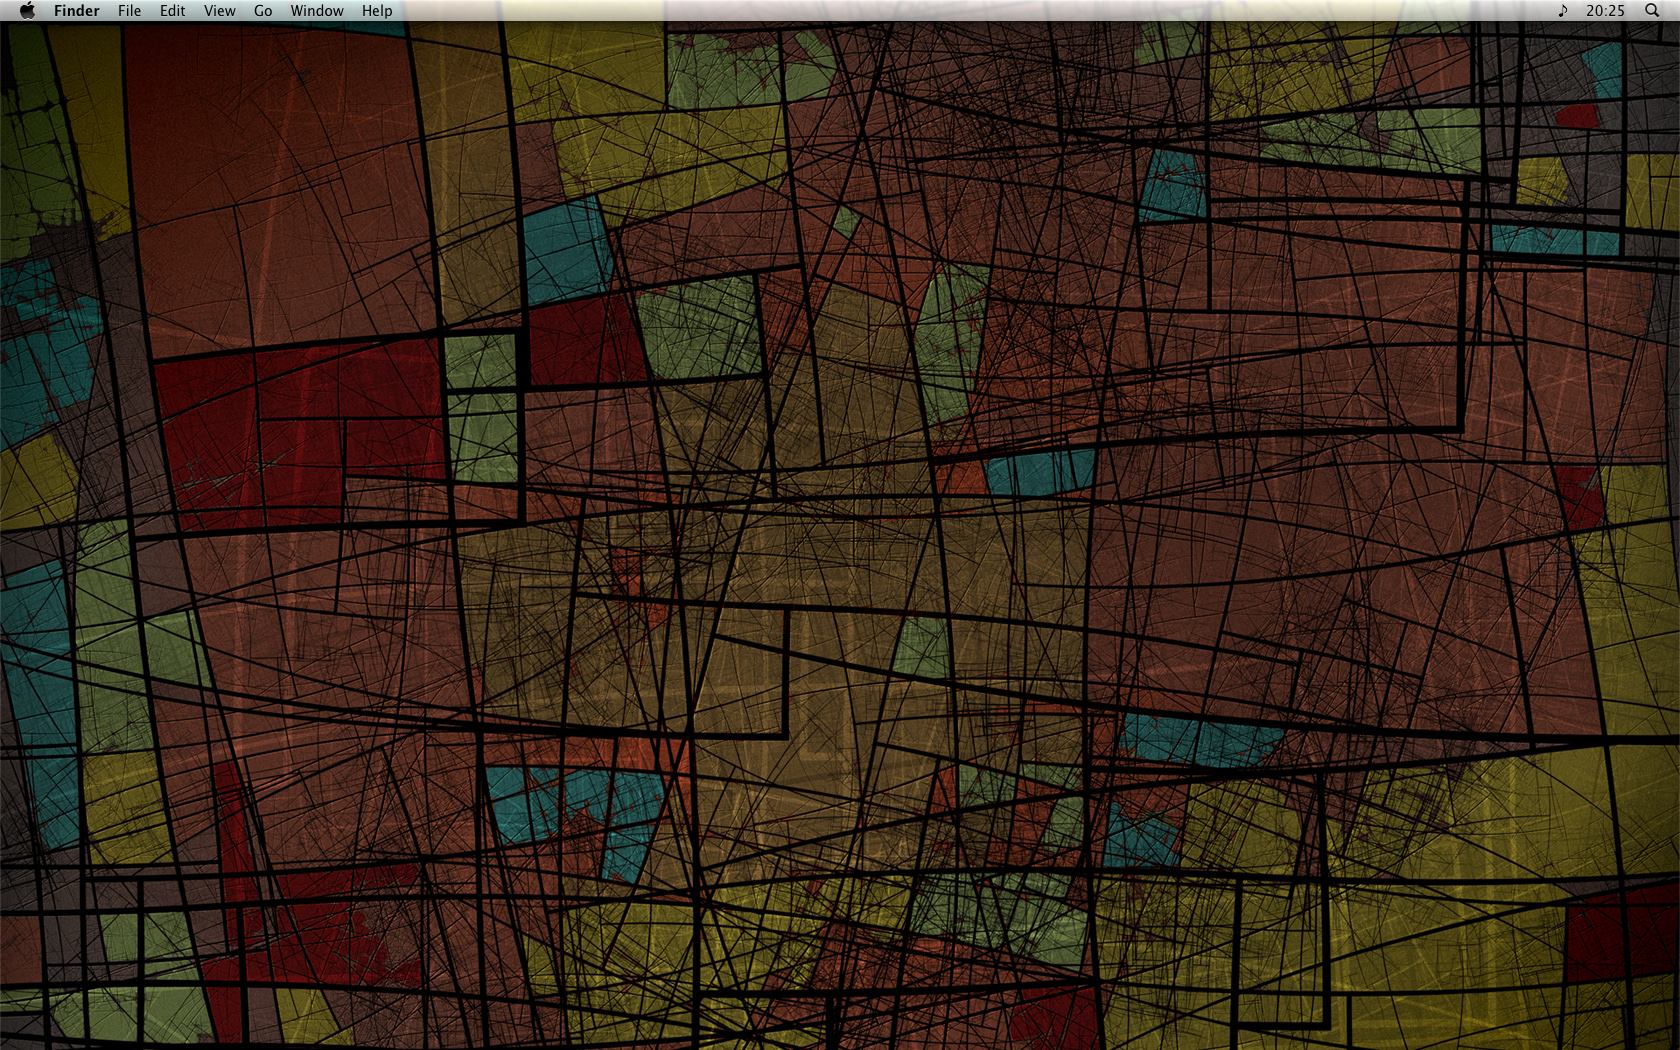
Task: Open the Help menu
Action: point(377,10)
